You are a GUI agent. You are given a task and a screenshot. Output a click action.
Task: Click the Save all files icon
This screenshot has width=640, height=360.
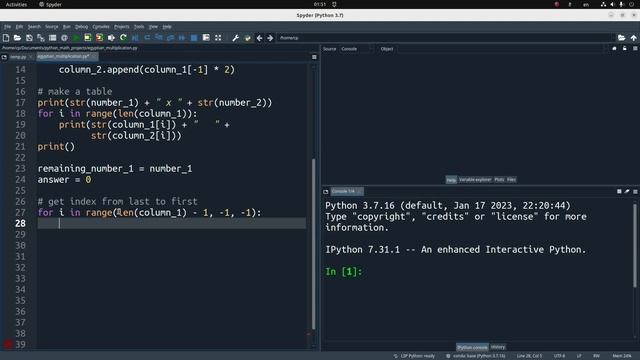[x=41, y=38]
